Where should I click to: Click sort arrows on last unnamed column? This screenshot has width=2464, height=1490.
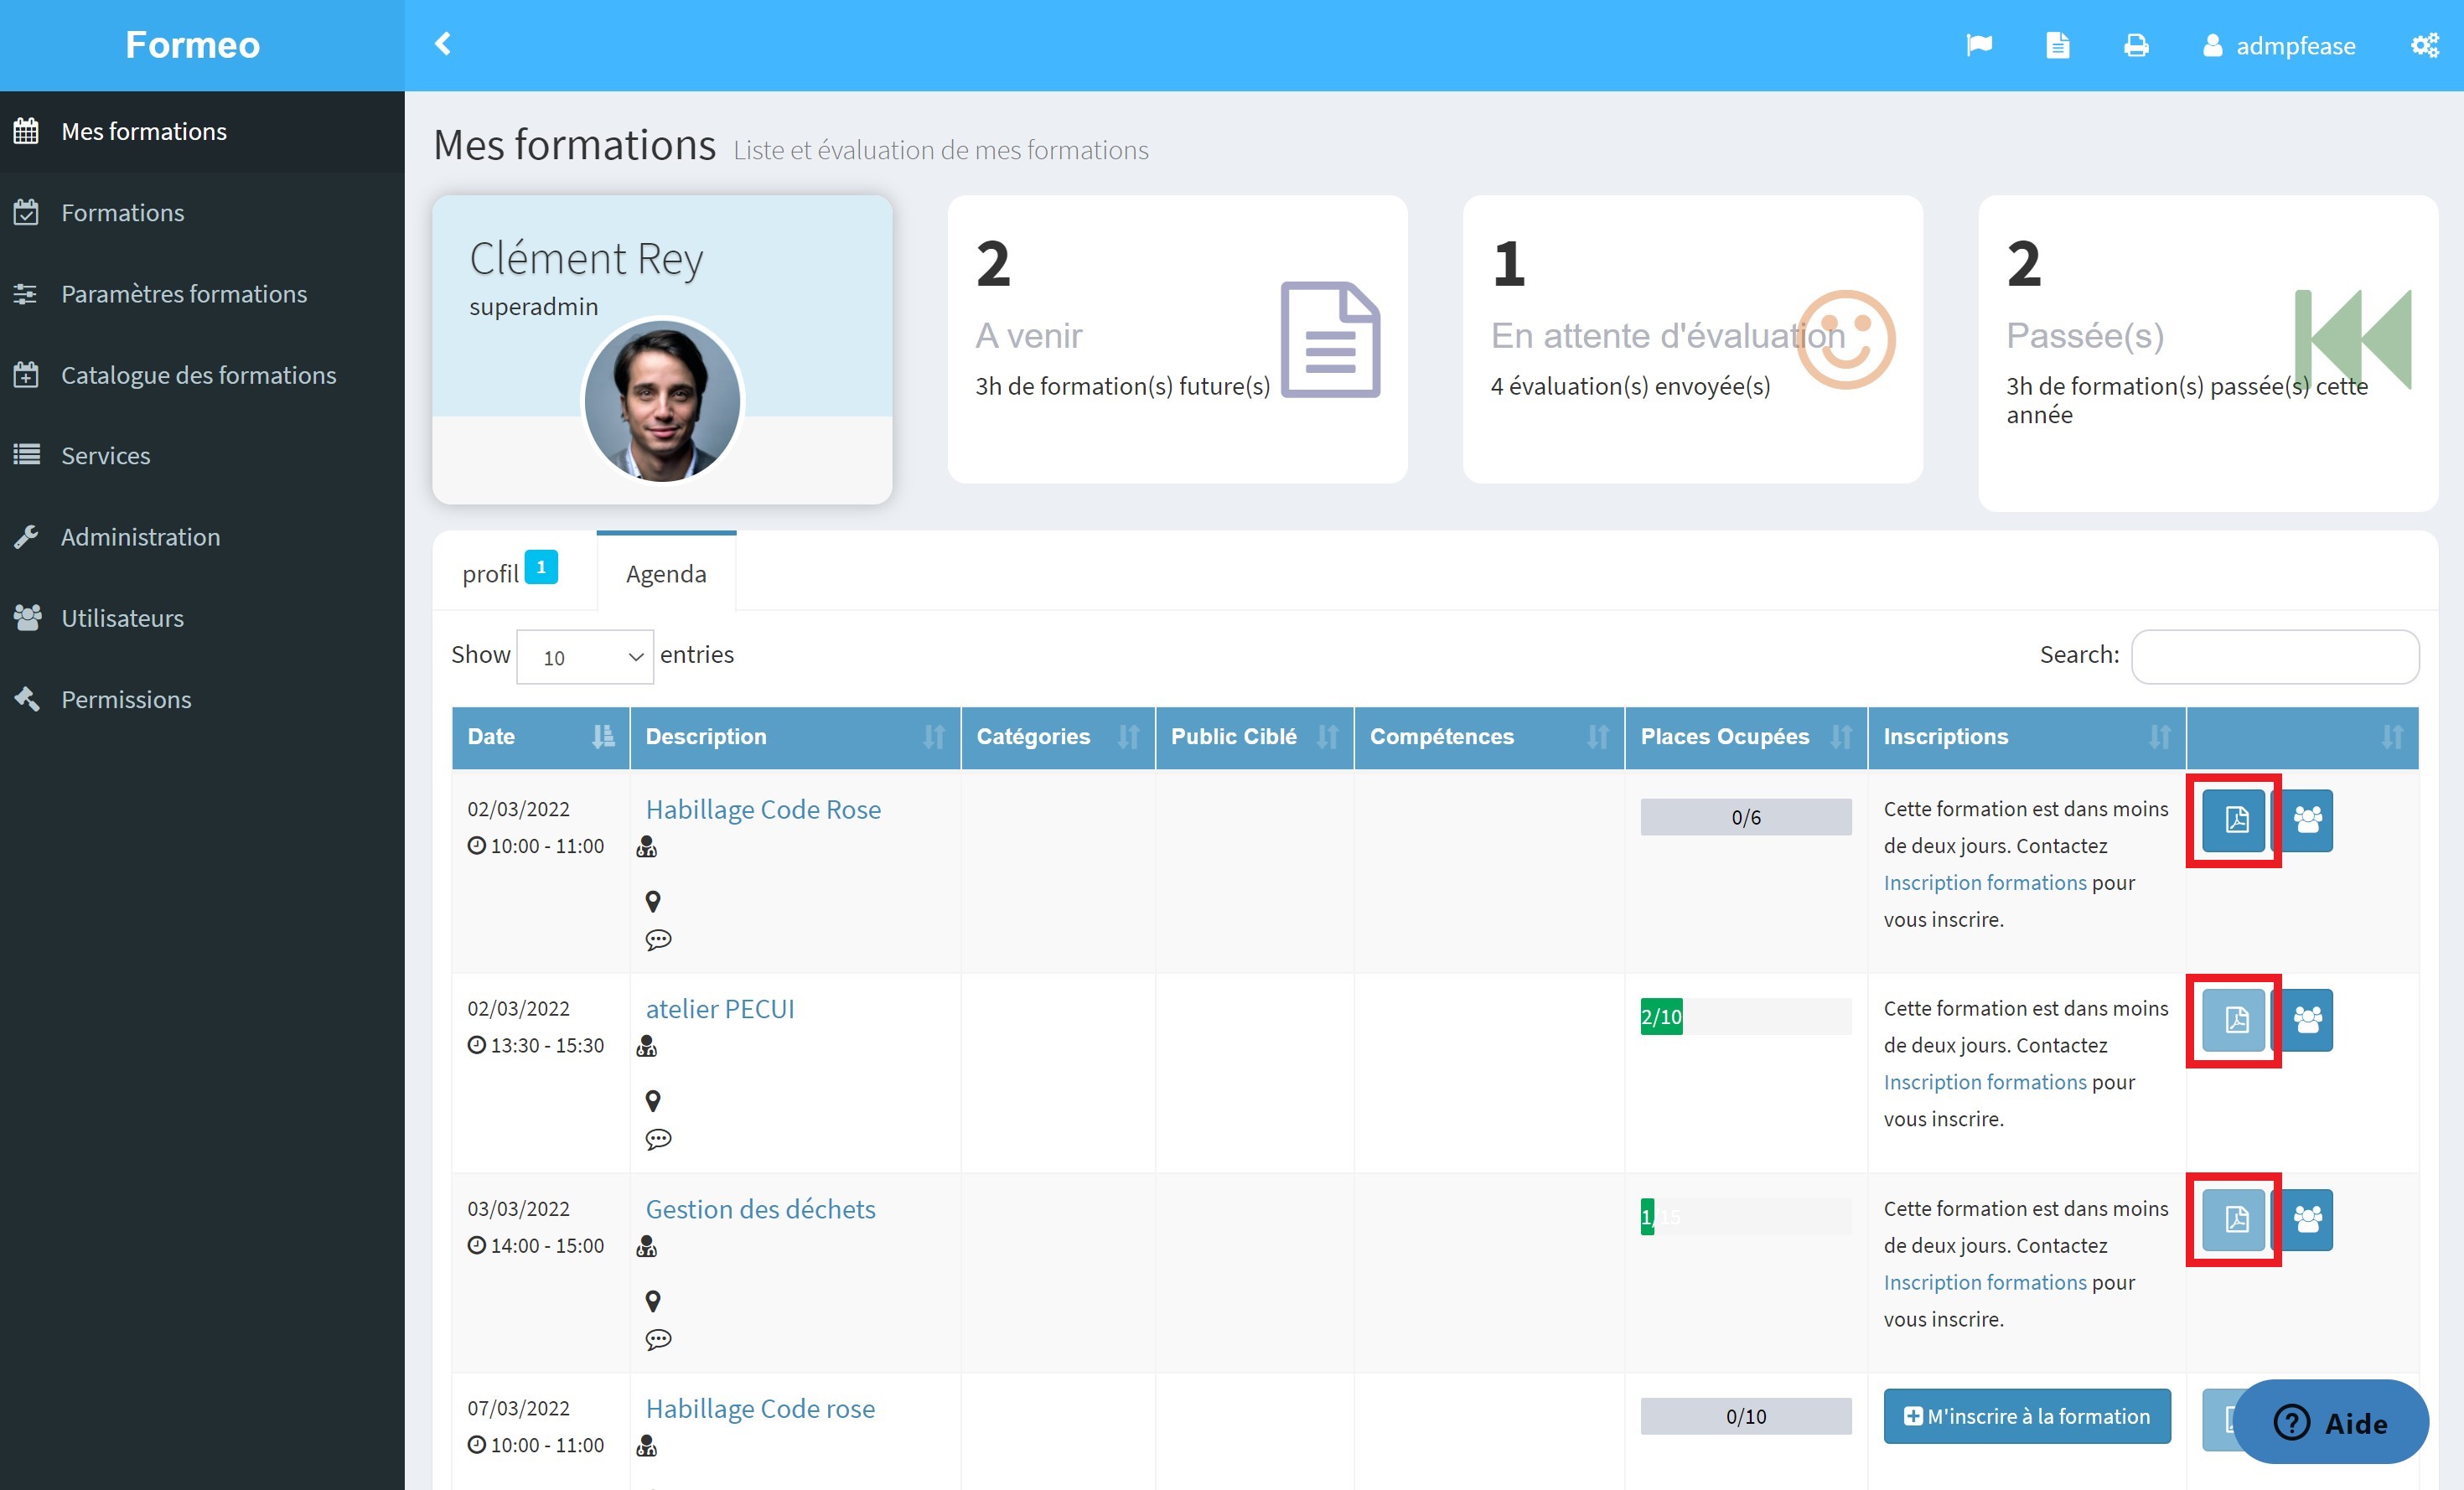coord(2392,737)
